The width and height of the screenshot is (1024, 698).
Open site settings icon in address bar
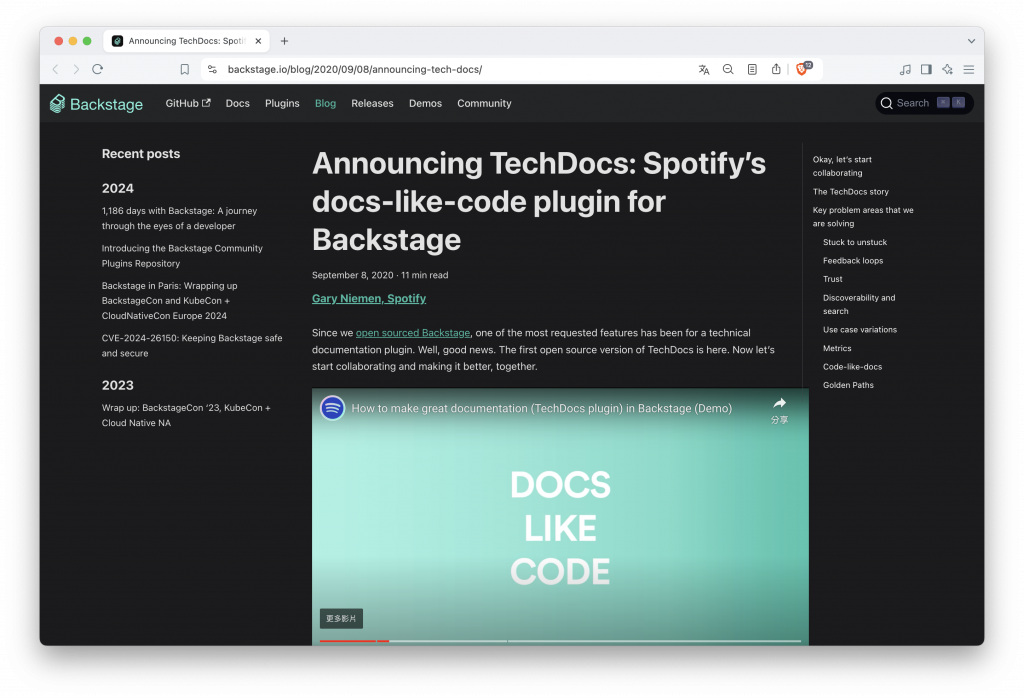tap(212, 69)
